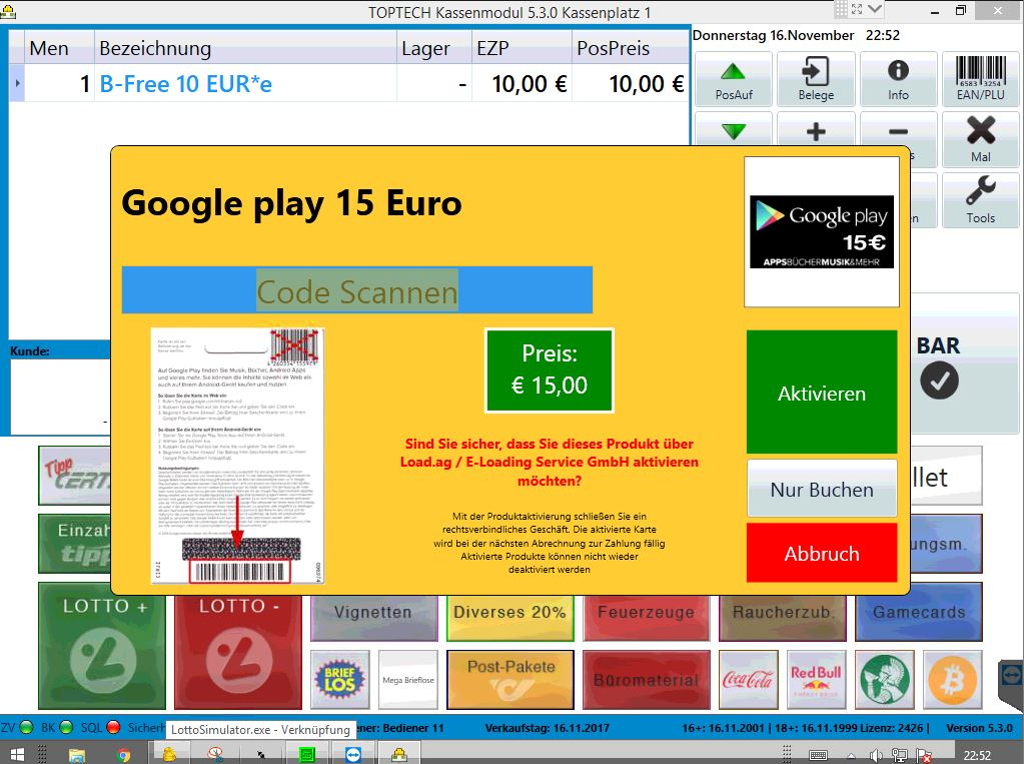
Task: Open the LOTTO + green tile
Action: point(103,646)
